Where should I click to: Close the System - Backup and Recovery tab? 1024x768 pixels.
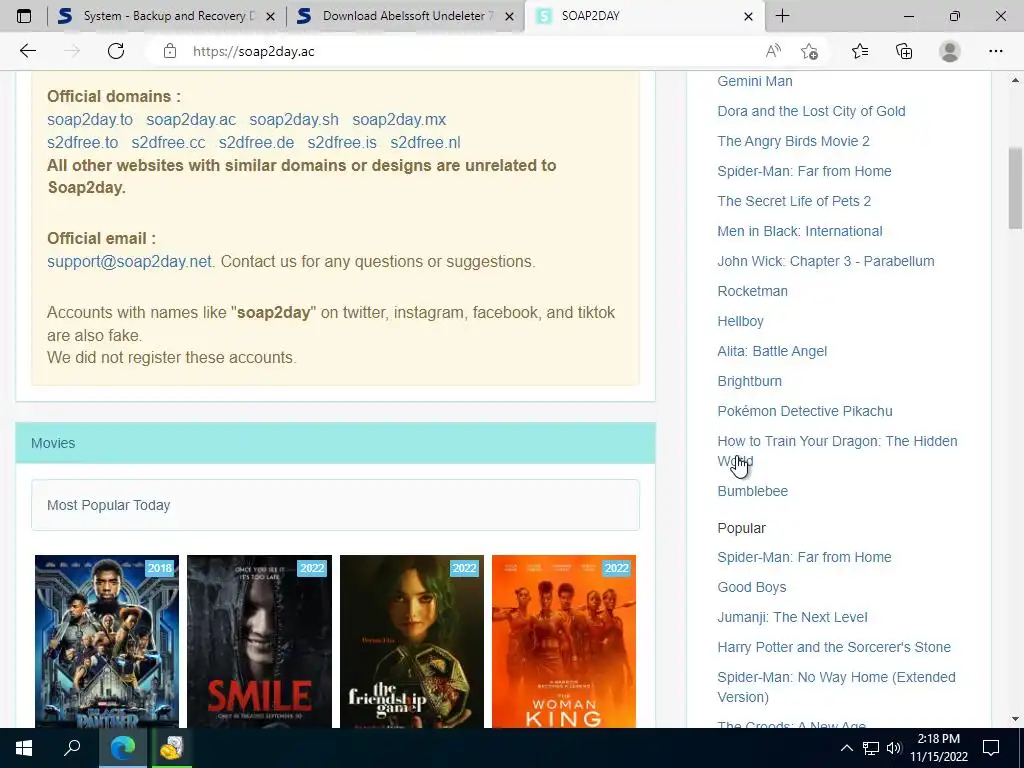pyautogui.click(x=271, y=16)
